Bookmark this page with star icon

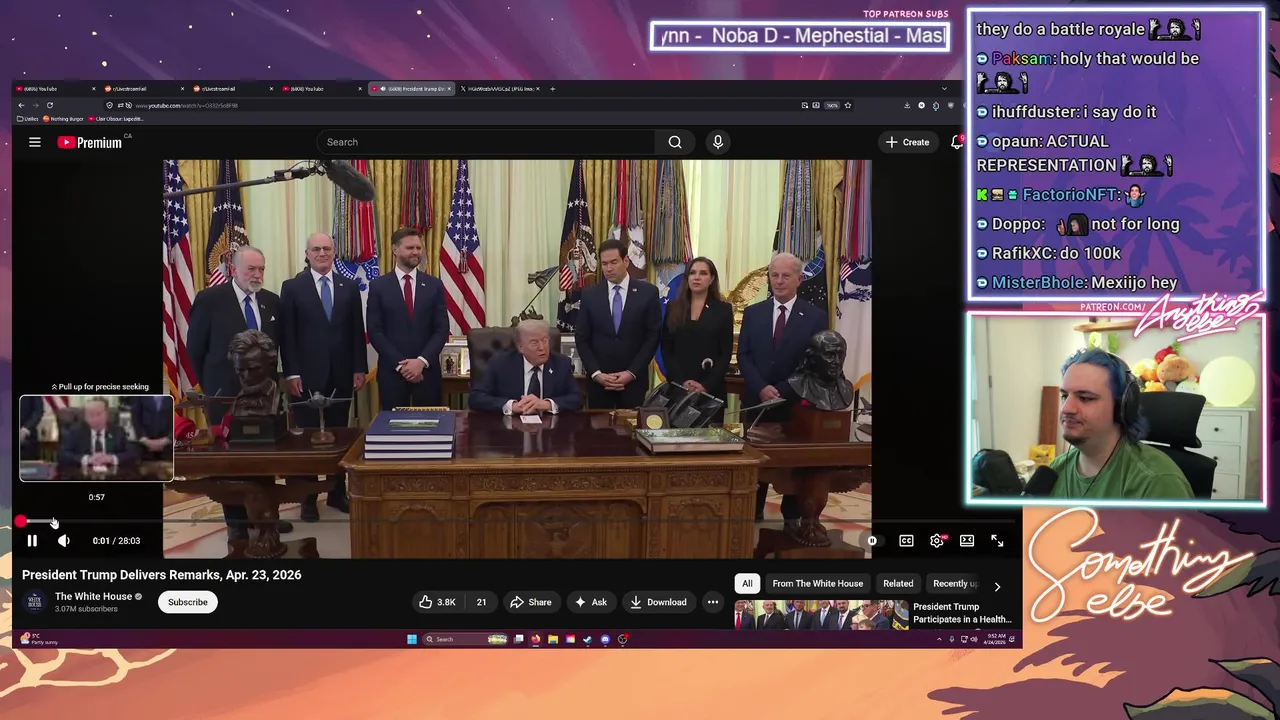[x=848, y=105]
